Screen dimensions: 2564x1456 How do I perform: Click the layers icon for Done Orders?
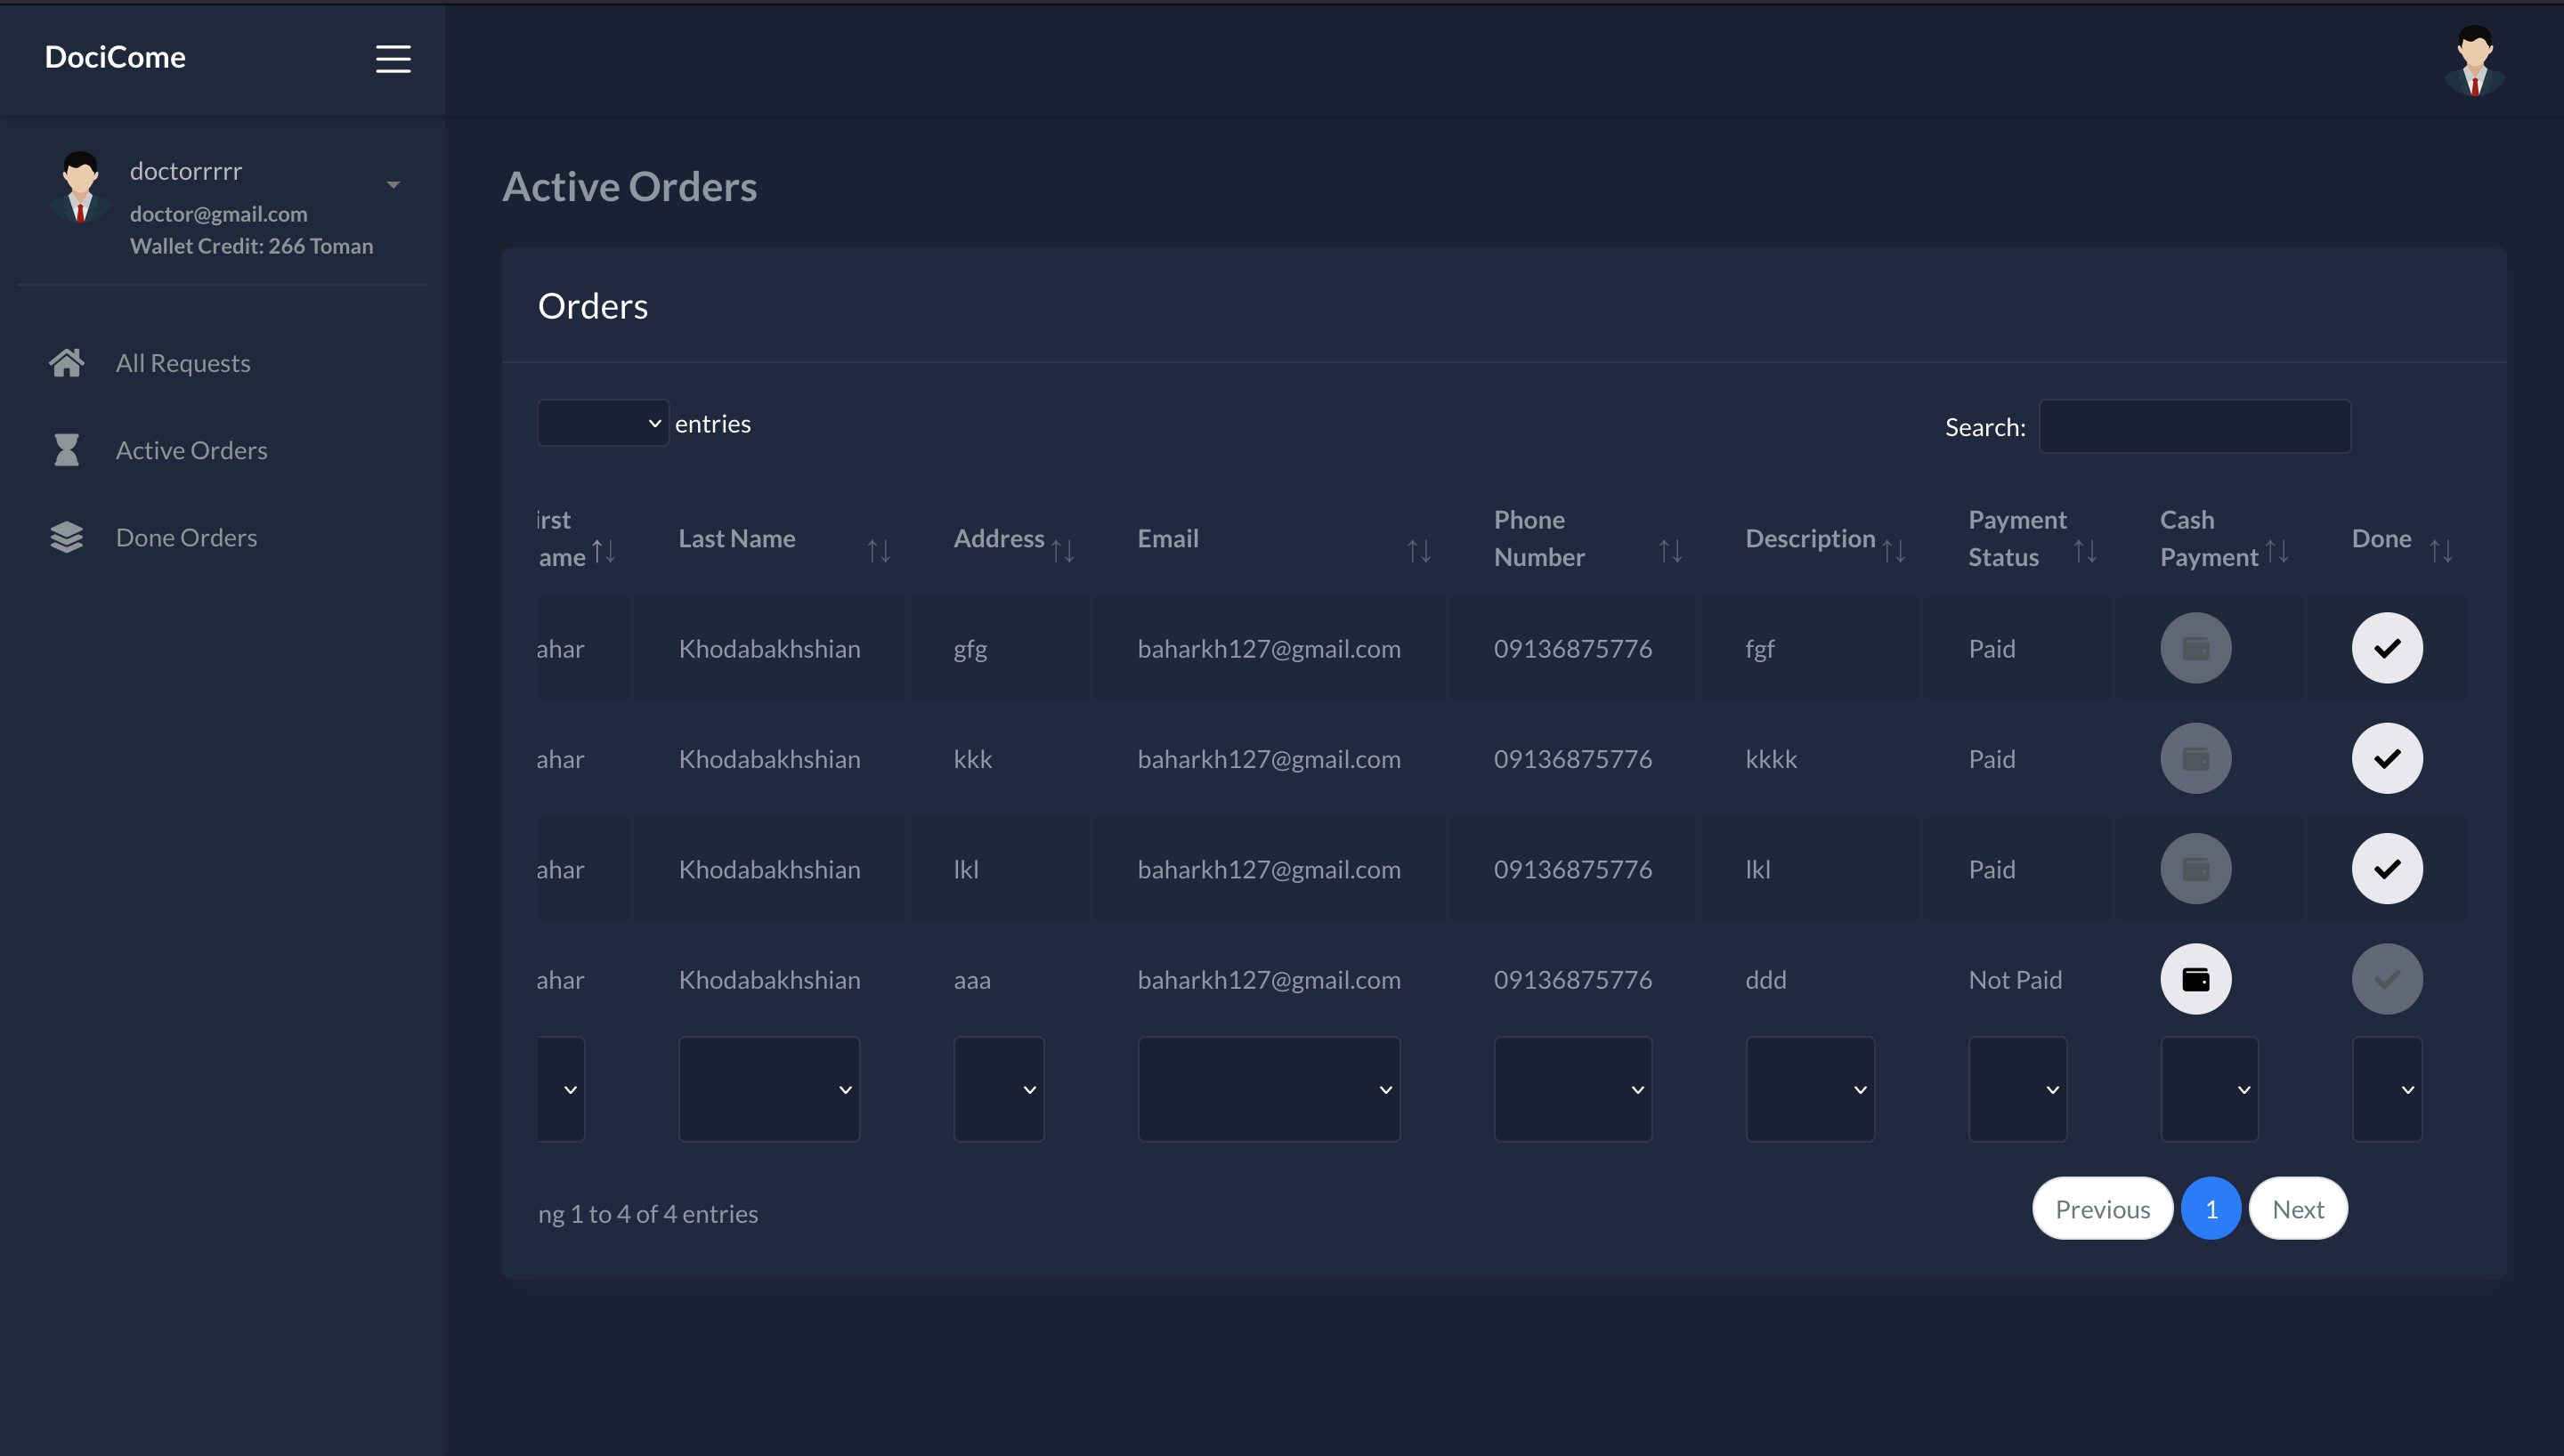click(x=66, y=538)
